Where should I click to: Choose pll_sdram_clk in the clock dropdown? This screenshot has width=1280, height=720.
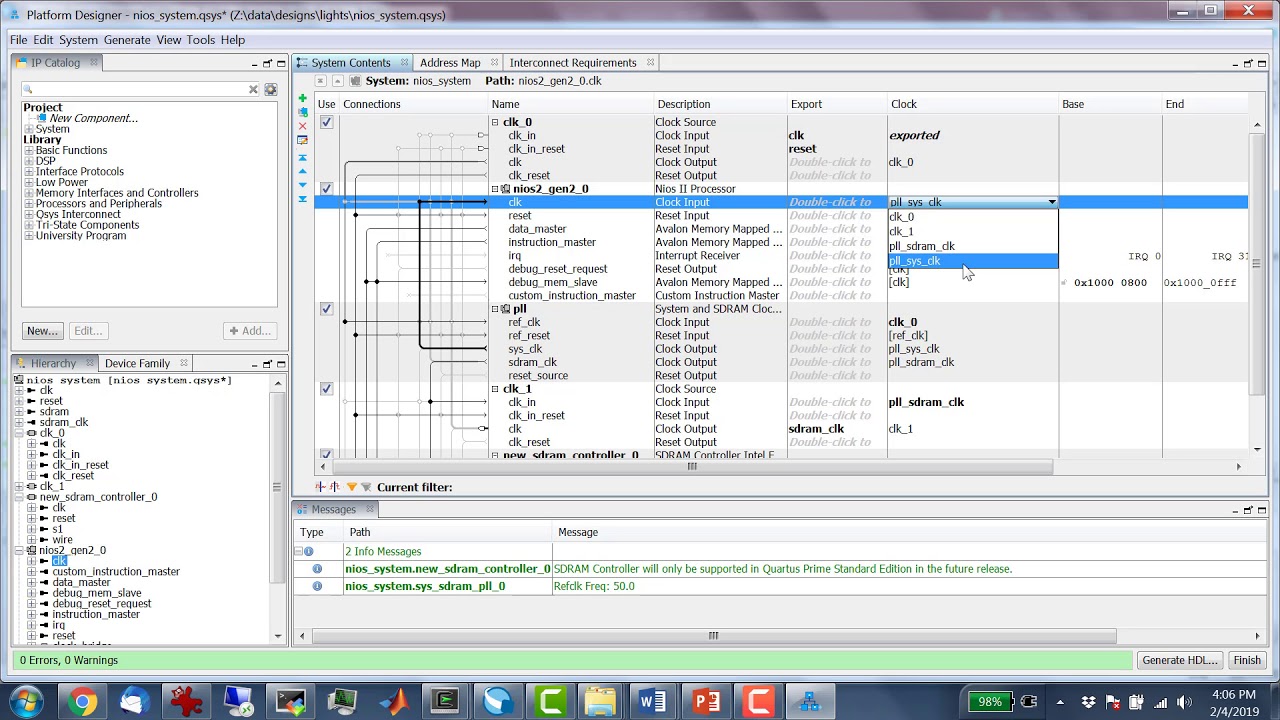tap(972, 246)
